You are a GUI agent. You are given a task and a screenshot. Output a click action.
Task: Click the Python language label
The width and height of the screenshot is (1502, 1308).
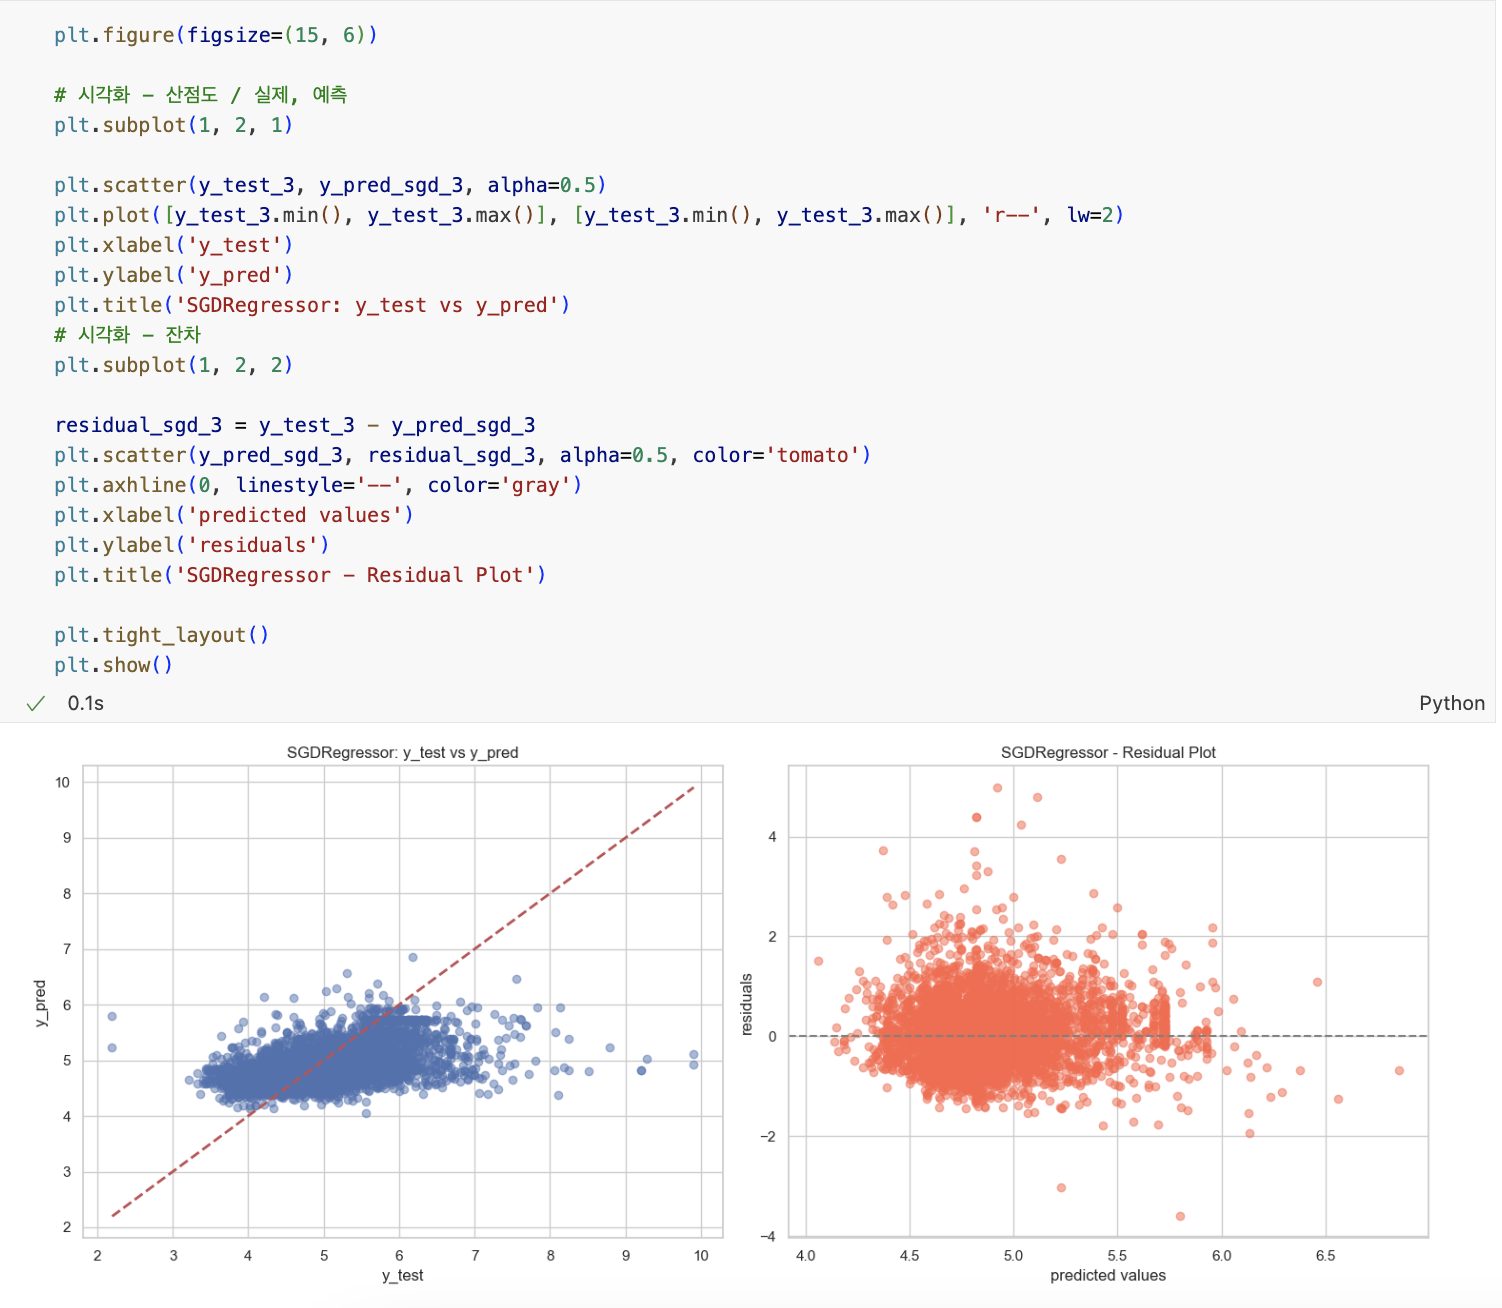[x=1451, y=704]
